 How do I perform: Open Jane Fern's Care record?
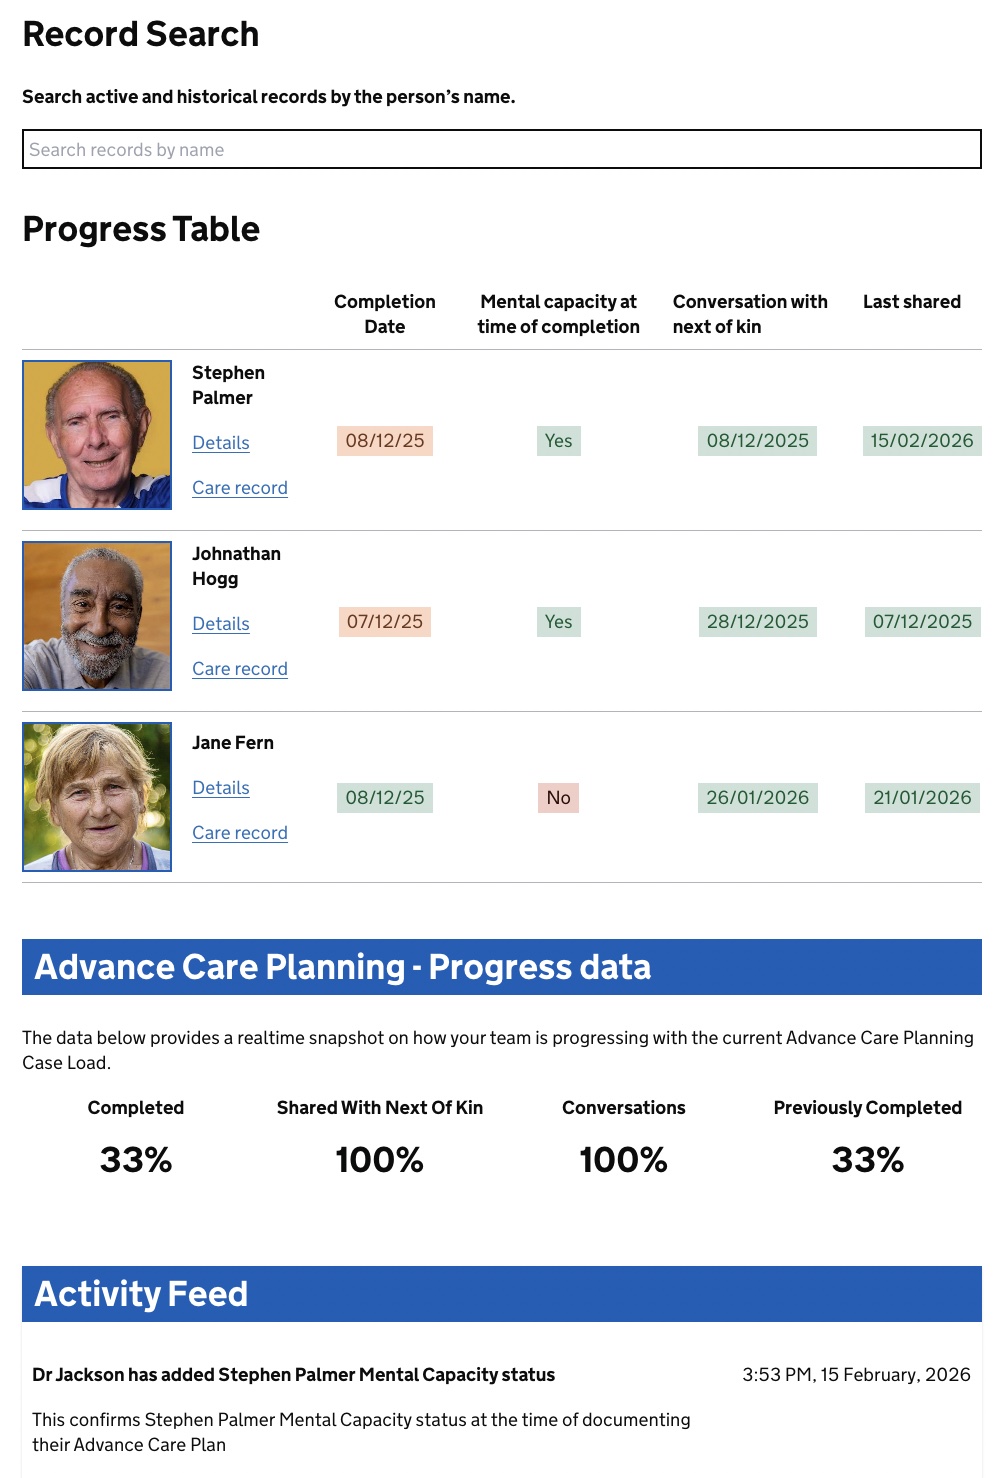pyautogui.click(x=240, y=833)
